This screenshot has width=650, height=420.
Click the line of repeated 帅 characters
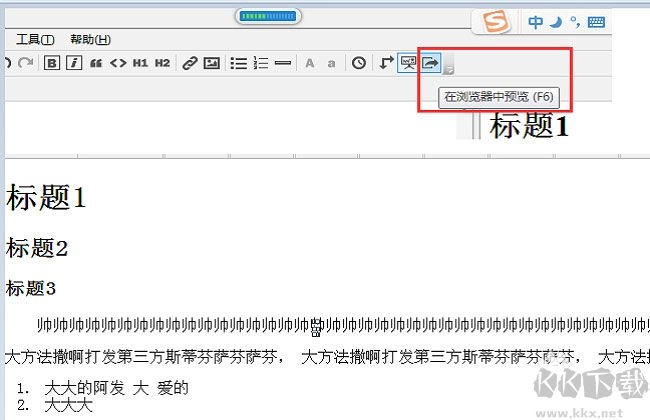[x=343, y=325]
